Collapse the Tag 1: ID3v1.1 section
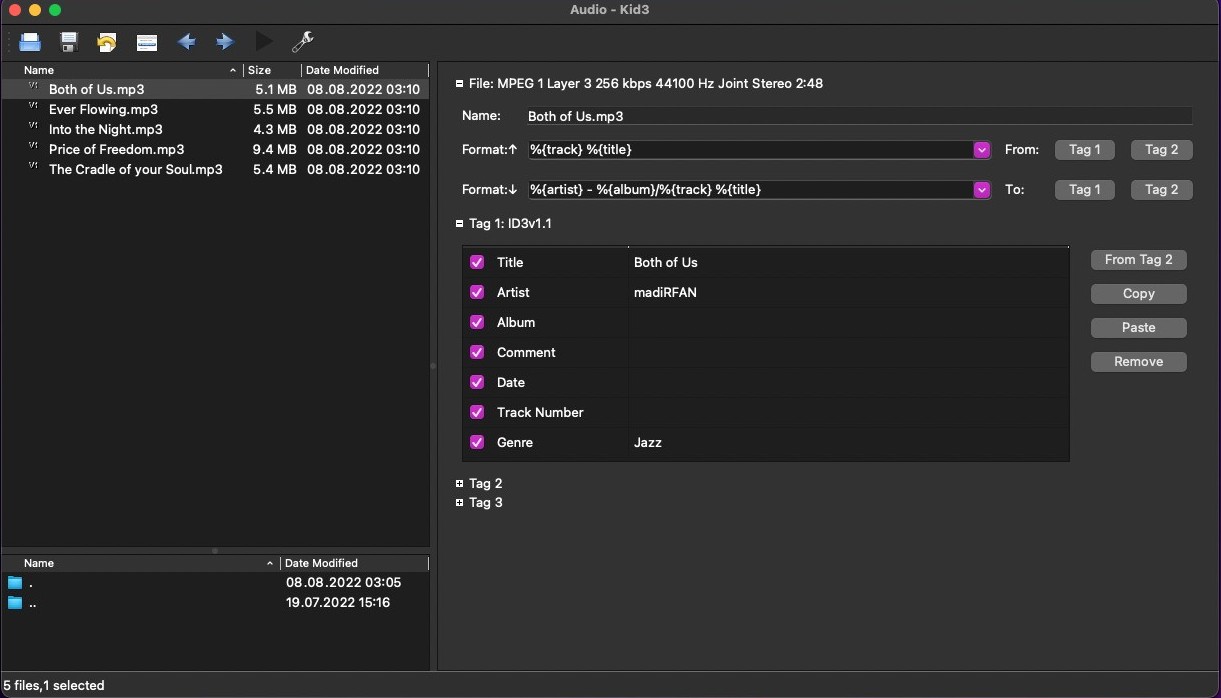The image size is (1221, 698). pos(459,223)
